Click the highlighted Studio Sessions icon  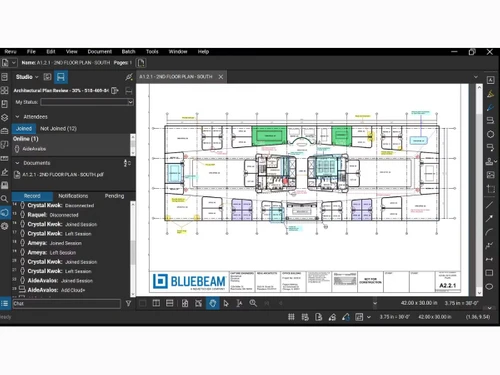click(61, 77)
